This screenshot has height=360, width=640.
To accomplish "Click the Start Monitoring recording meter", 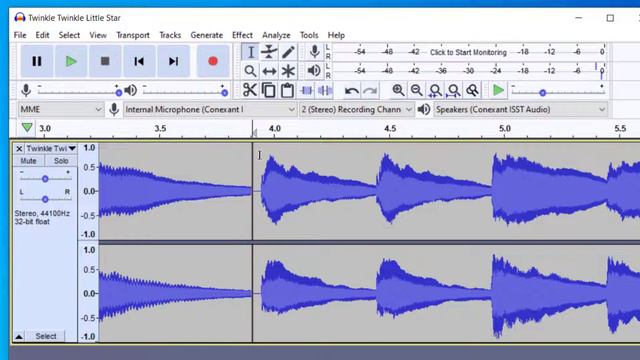I will click(468, 52).
